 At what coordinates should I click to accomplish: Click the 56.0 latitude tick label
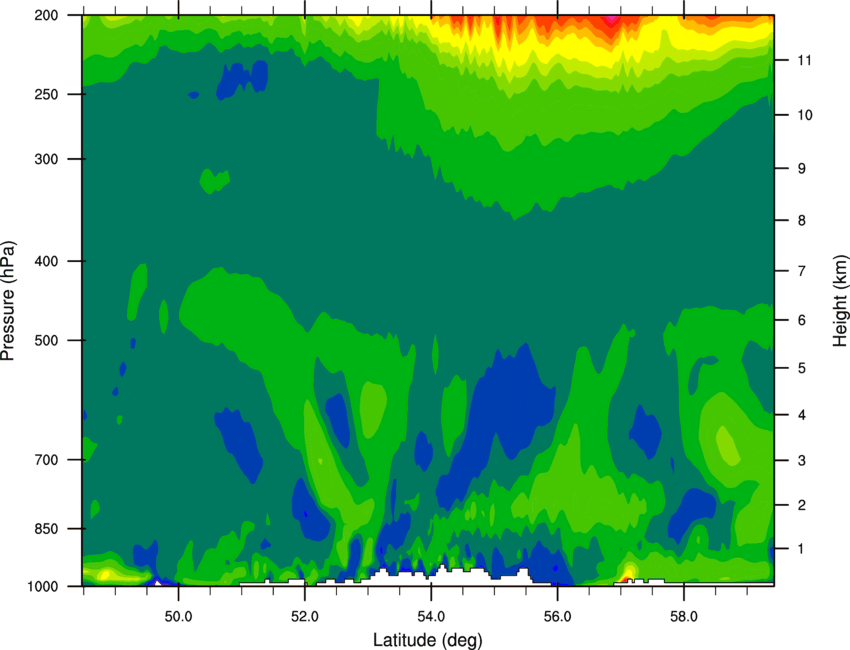coord(557,617)
